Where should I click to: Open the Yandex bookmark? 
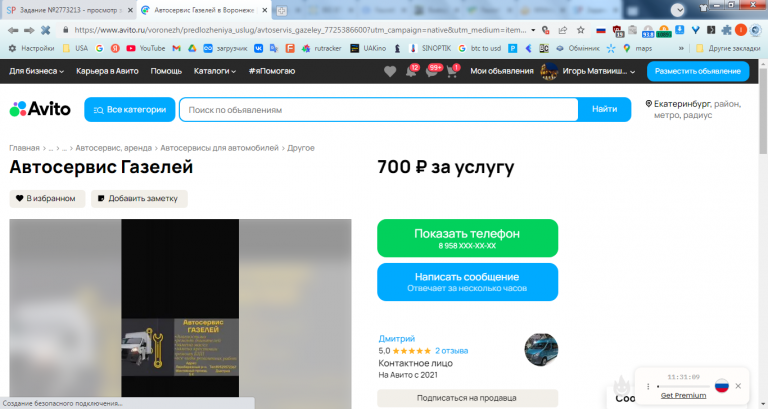(115, 48)
